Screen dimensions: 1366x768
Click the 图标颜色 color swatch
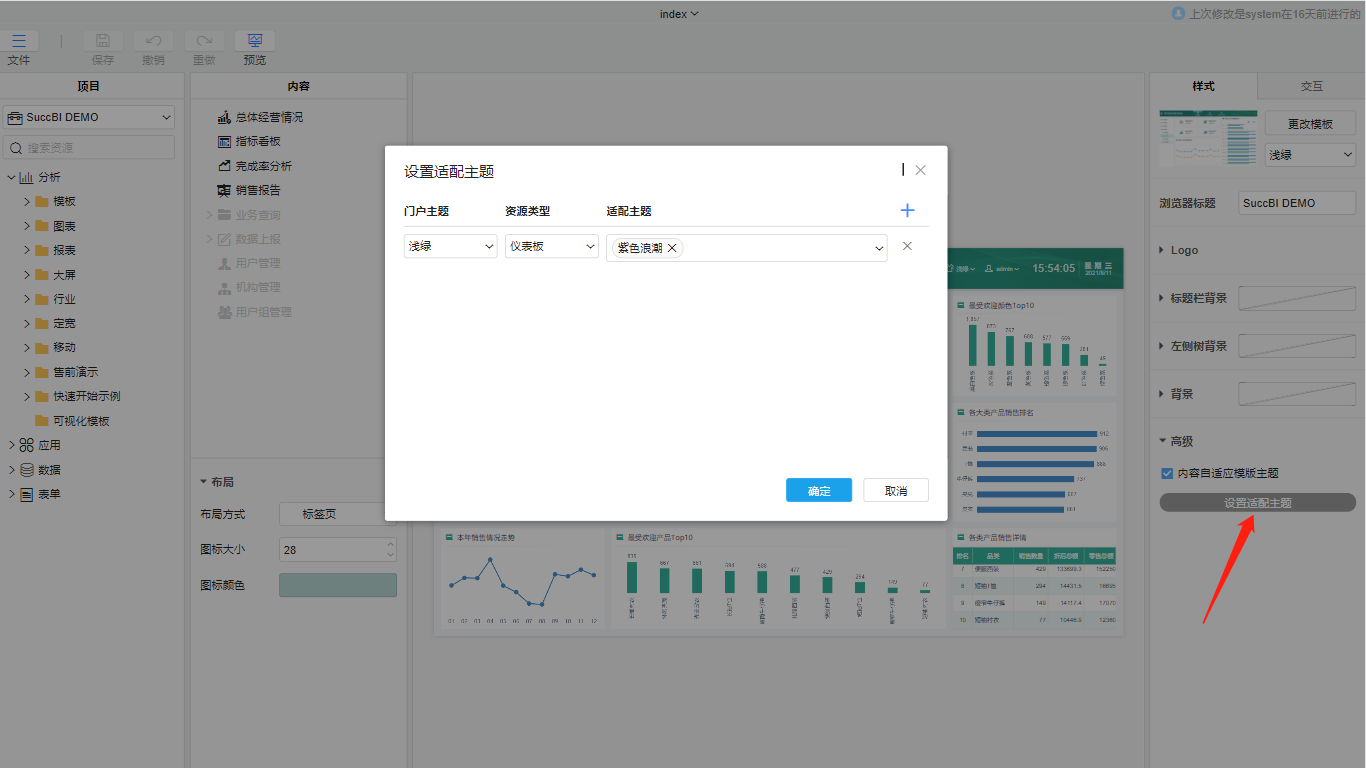[x=337, y=585]
